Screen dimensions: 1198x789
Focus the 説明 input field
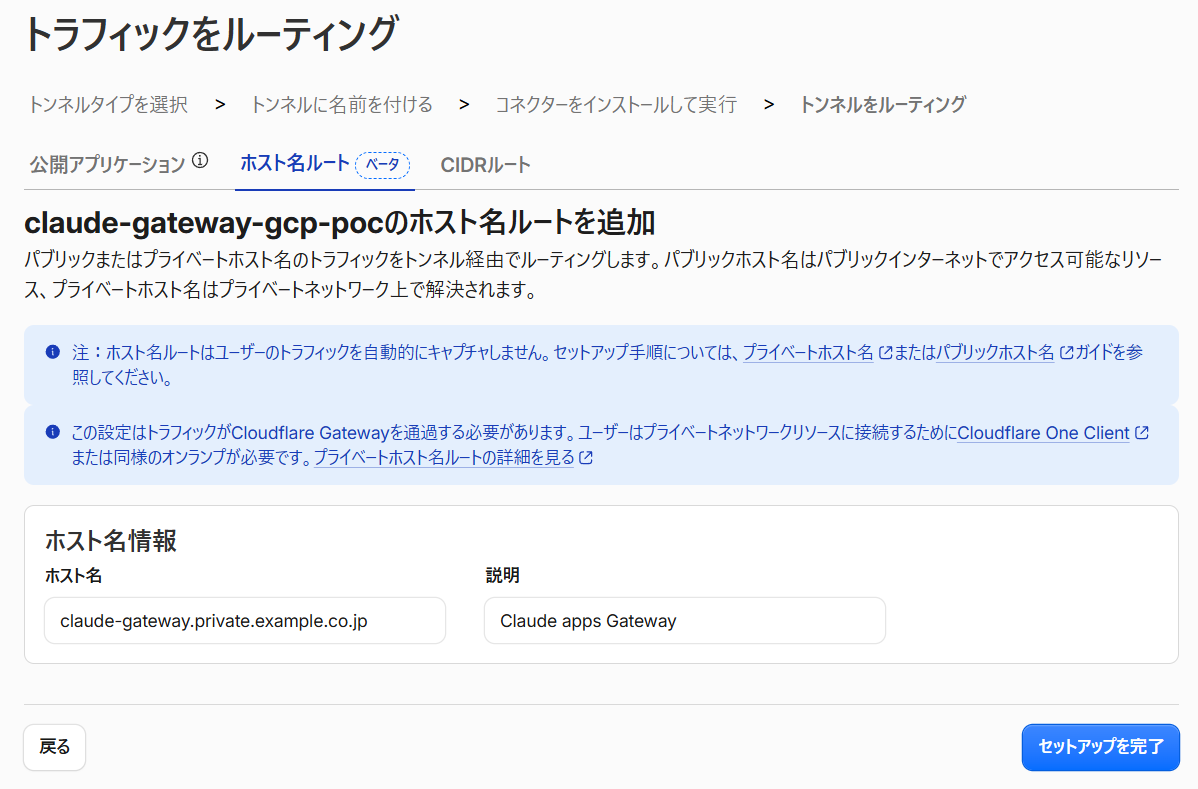coord(685,620)
